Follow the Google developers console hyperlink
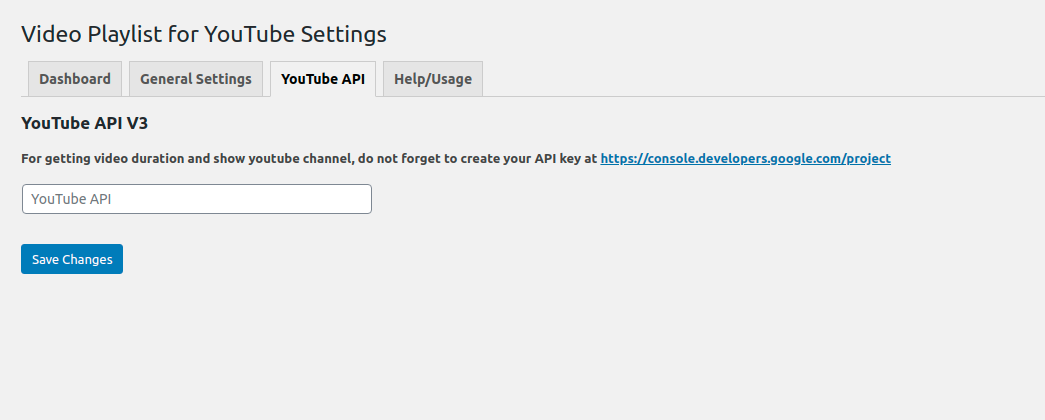Screen dimensions: 1045x420 coord(745,158)
